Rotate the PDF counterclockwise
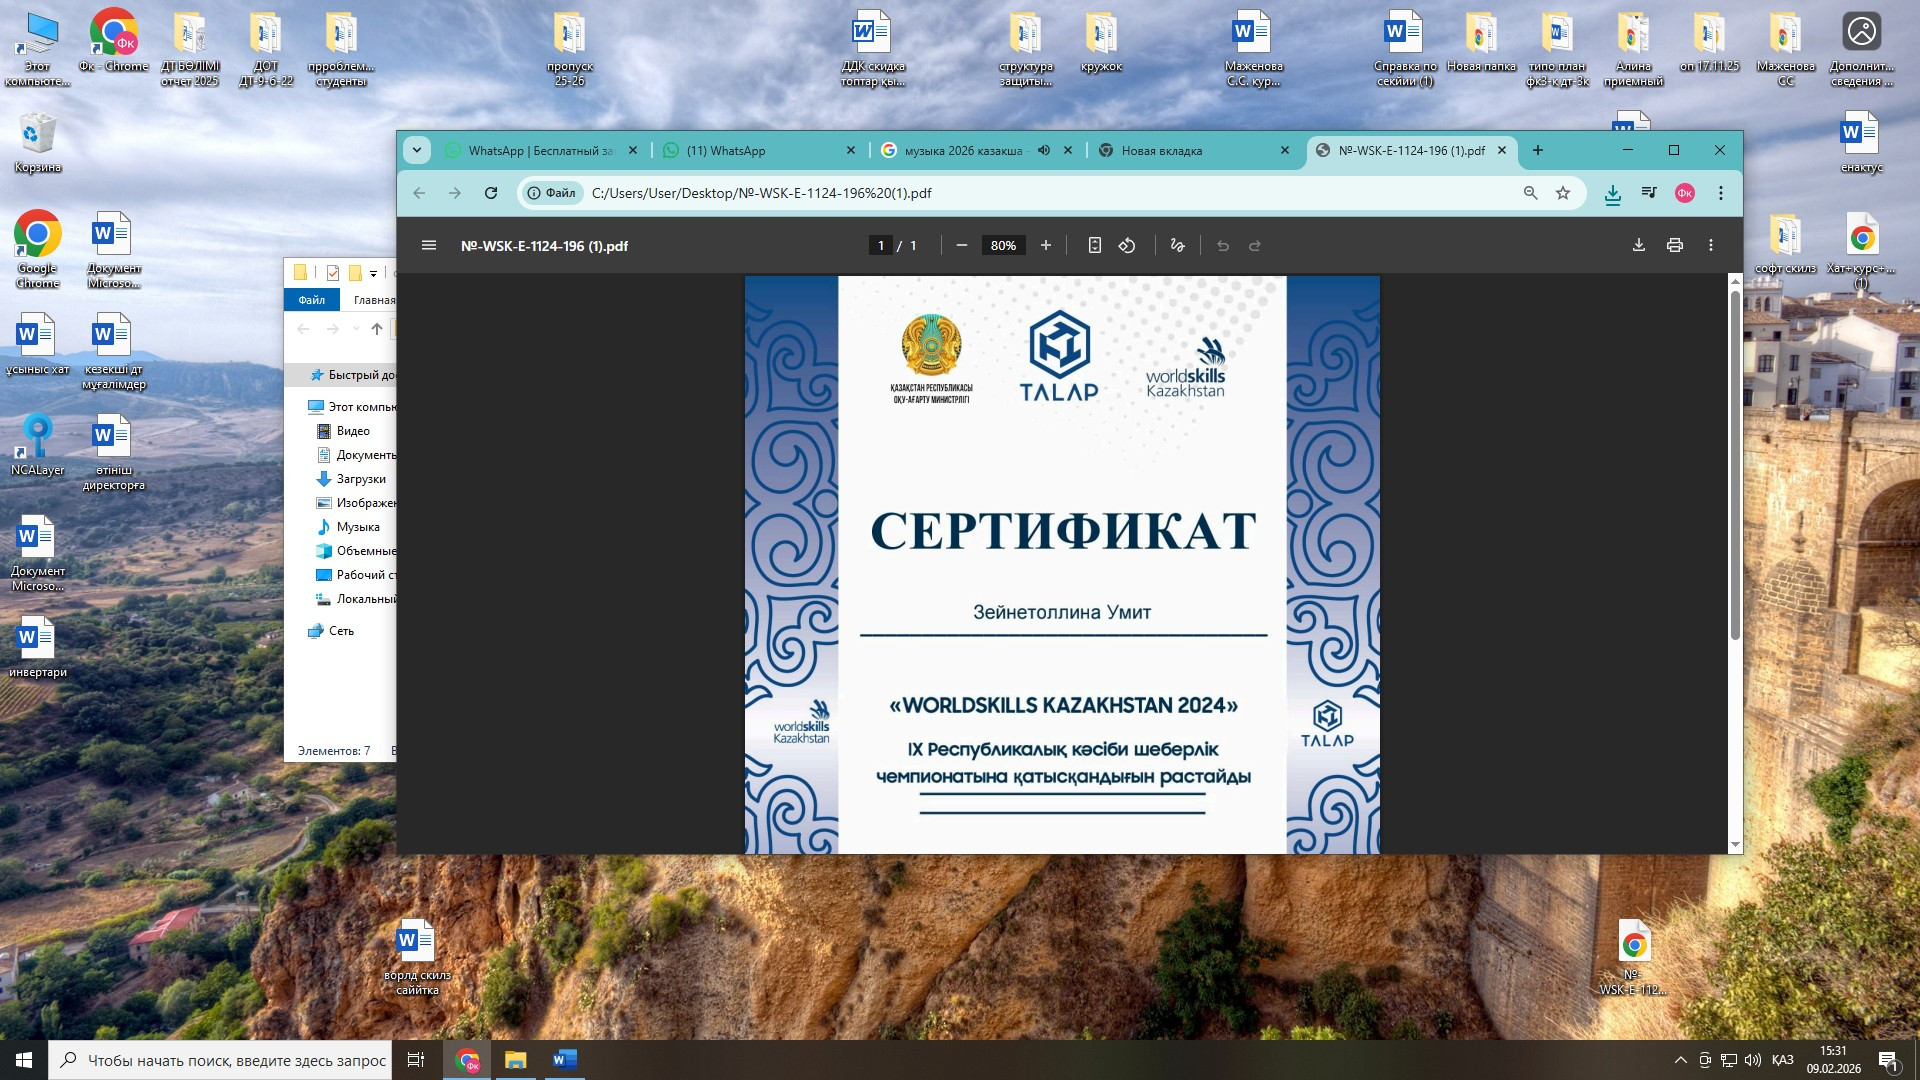 (1127, 245)
